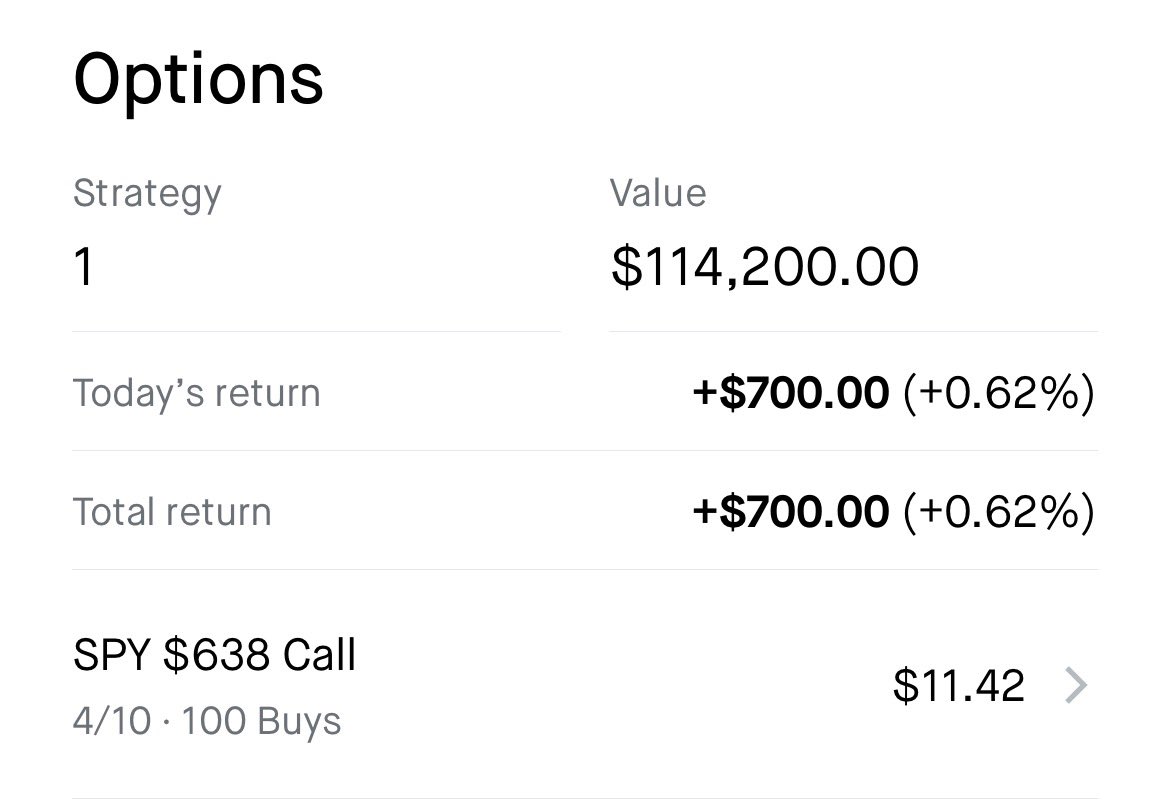Image resolution: width=1170 pixels, height=801 pixels.
Task: Click the divider line under $114,200.00
Action: pos(852,331)
